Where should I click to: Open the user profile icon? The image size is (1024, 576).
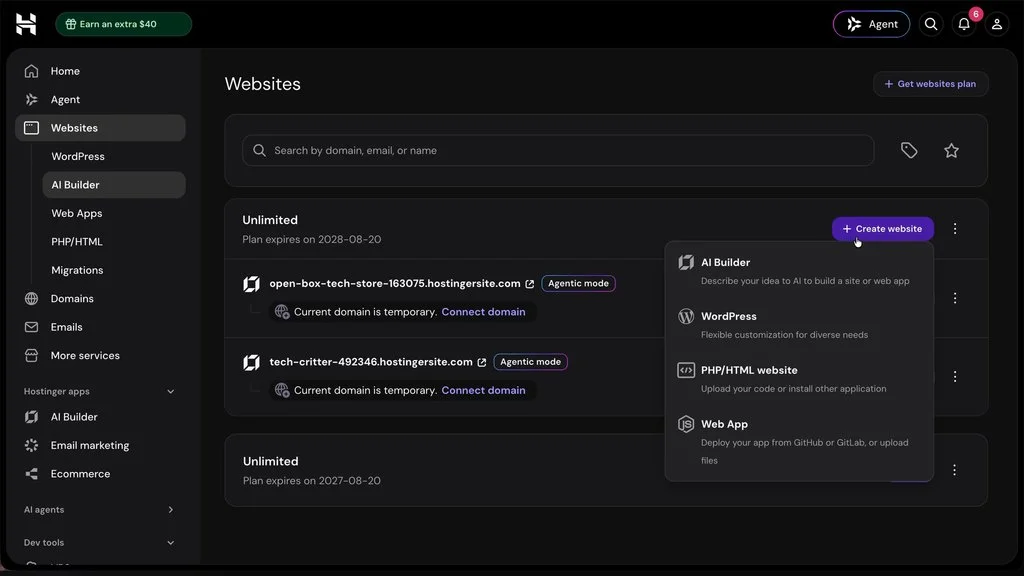pos(997,24)
